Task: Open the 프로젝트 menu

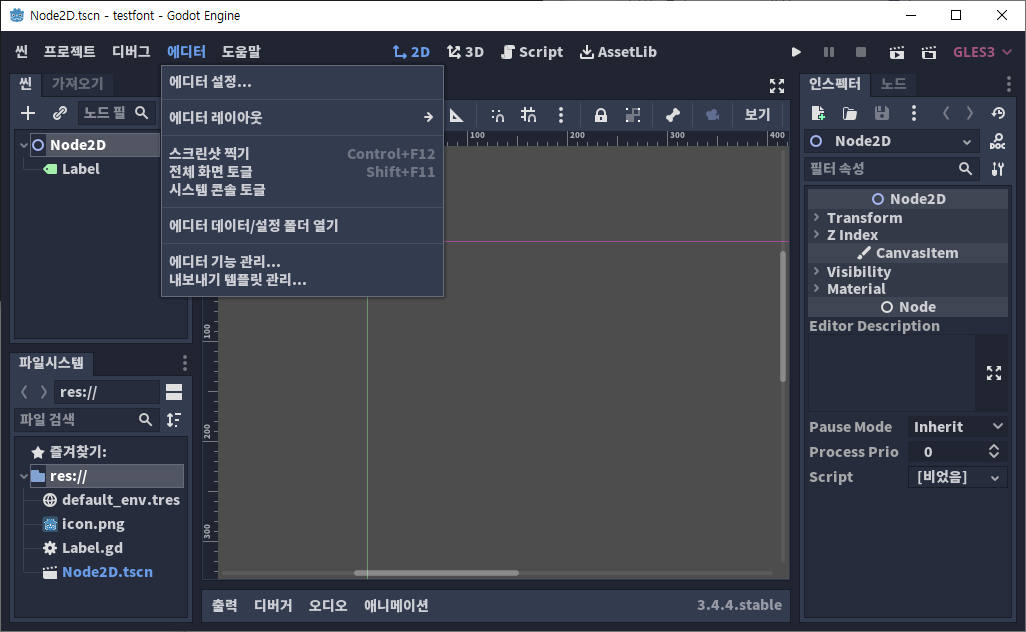Action: coord(69,52)
